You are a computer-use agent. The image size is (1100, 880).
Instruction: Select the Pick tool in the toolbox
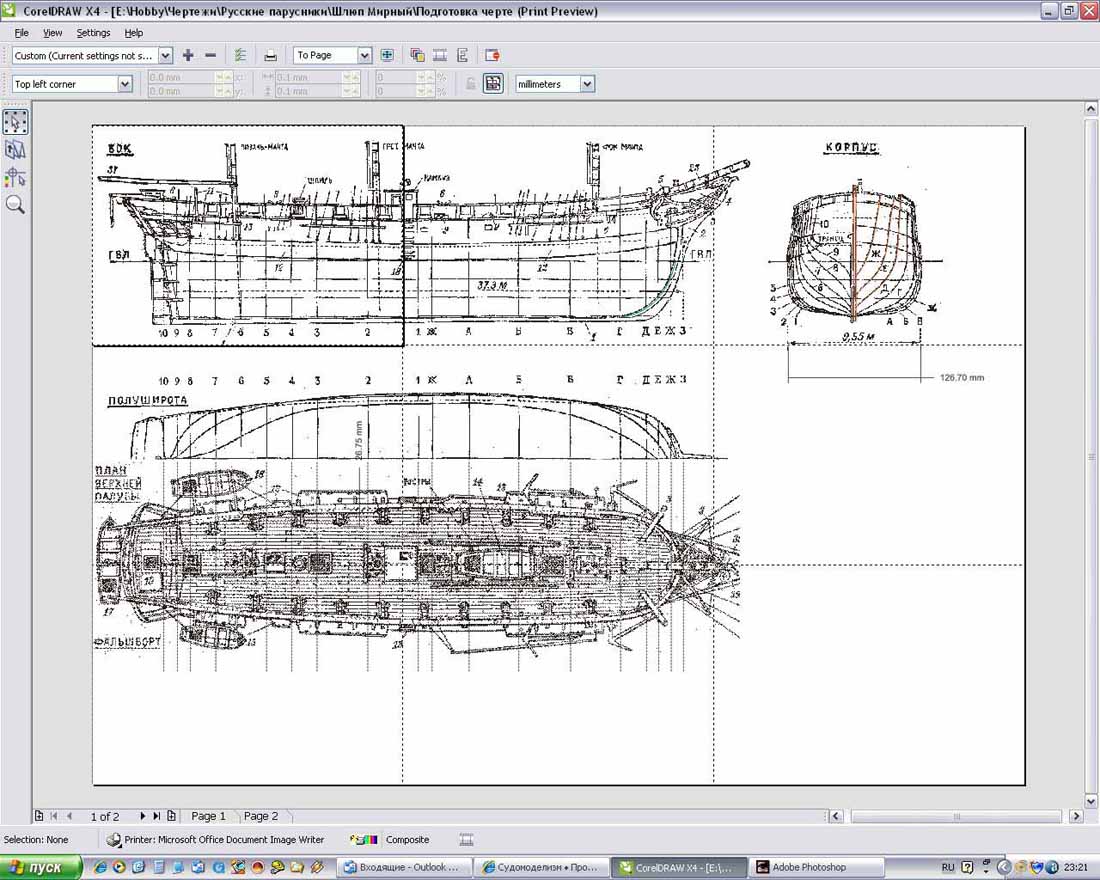pos(15,122)
